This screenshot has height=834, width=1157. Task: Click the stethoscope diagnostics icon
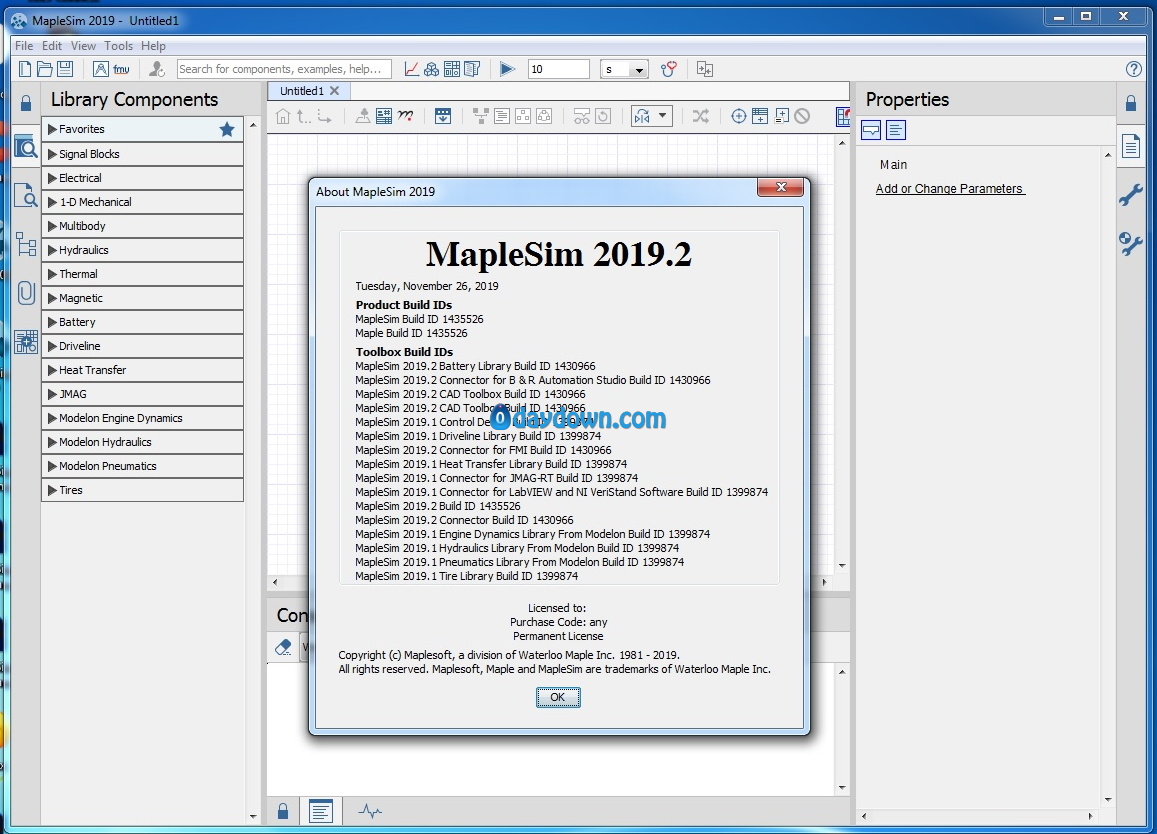[x=669, y=69]
